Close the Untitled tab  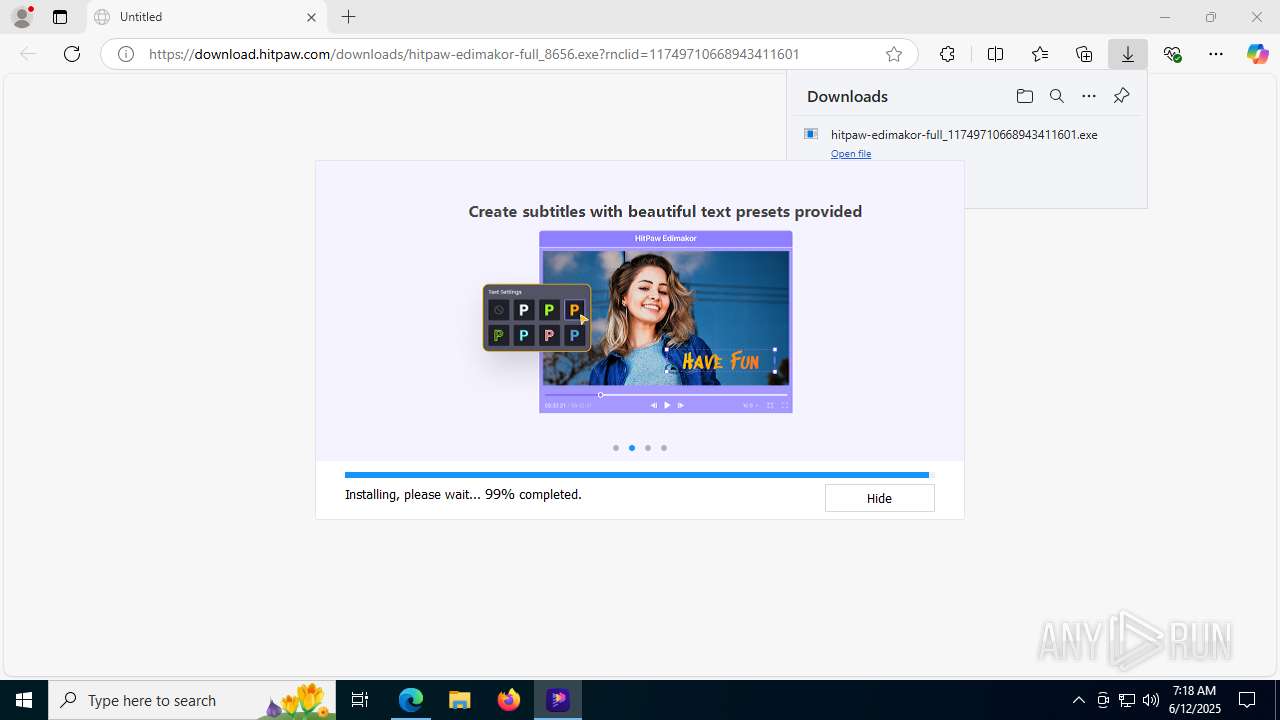pos(311,17)
